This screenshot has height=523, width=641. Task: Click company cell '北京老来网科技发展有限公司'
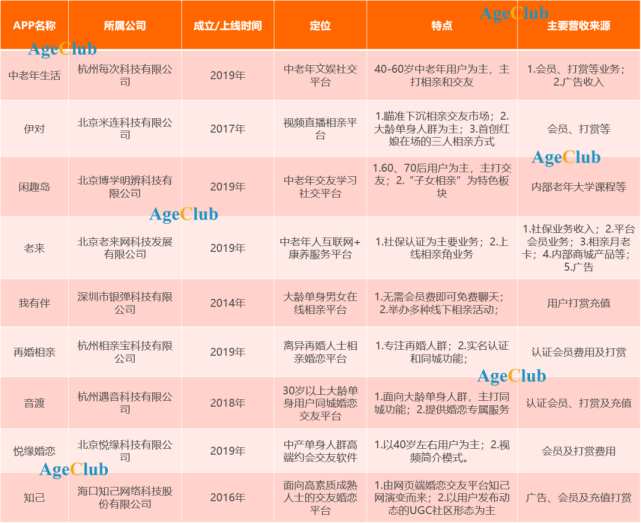coord(125,248)
